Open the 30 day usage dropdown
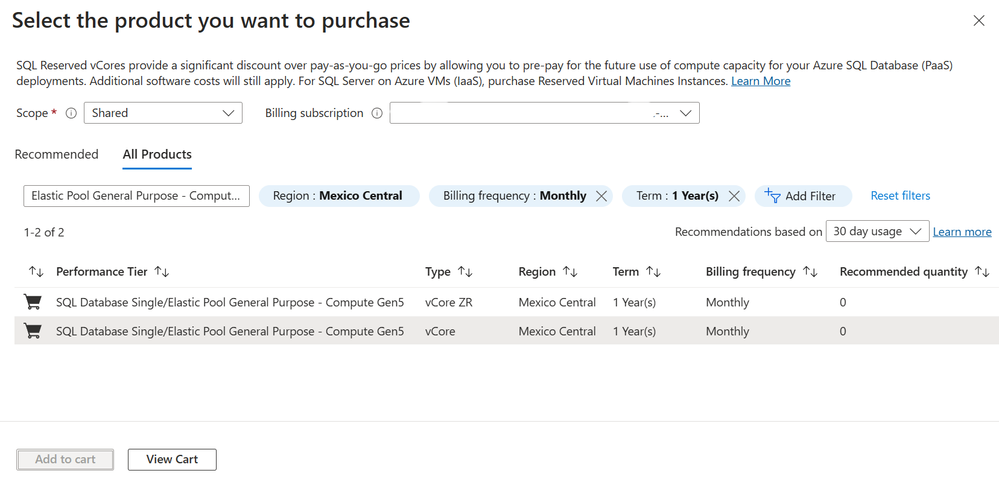999x491 pixels. 878,232
